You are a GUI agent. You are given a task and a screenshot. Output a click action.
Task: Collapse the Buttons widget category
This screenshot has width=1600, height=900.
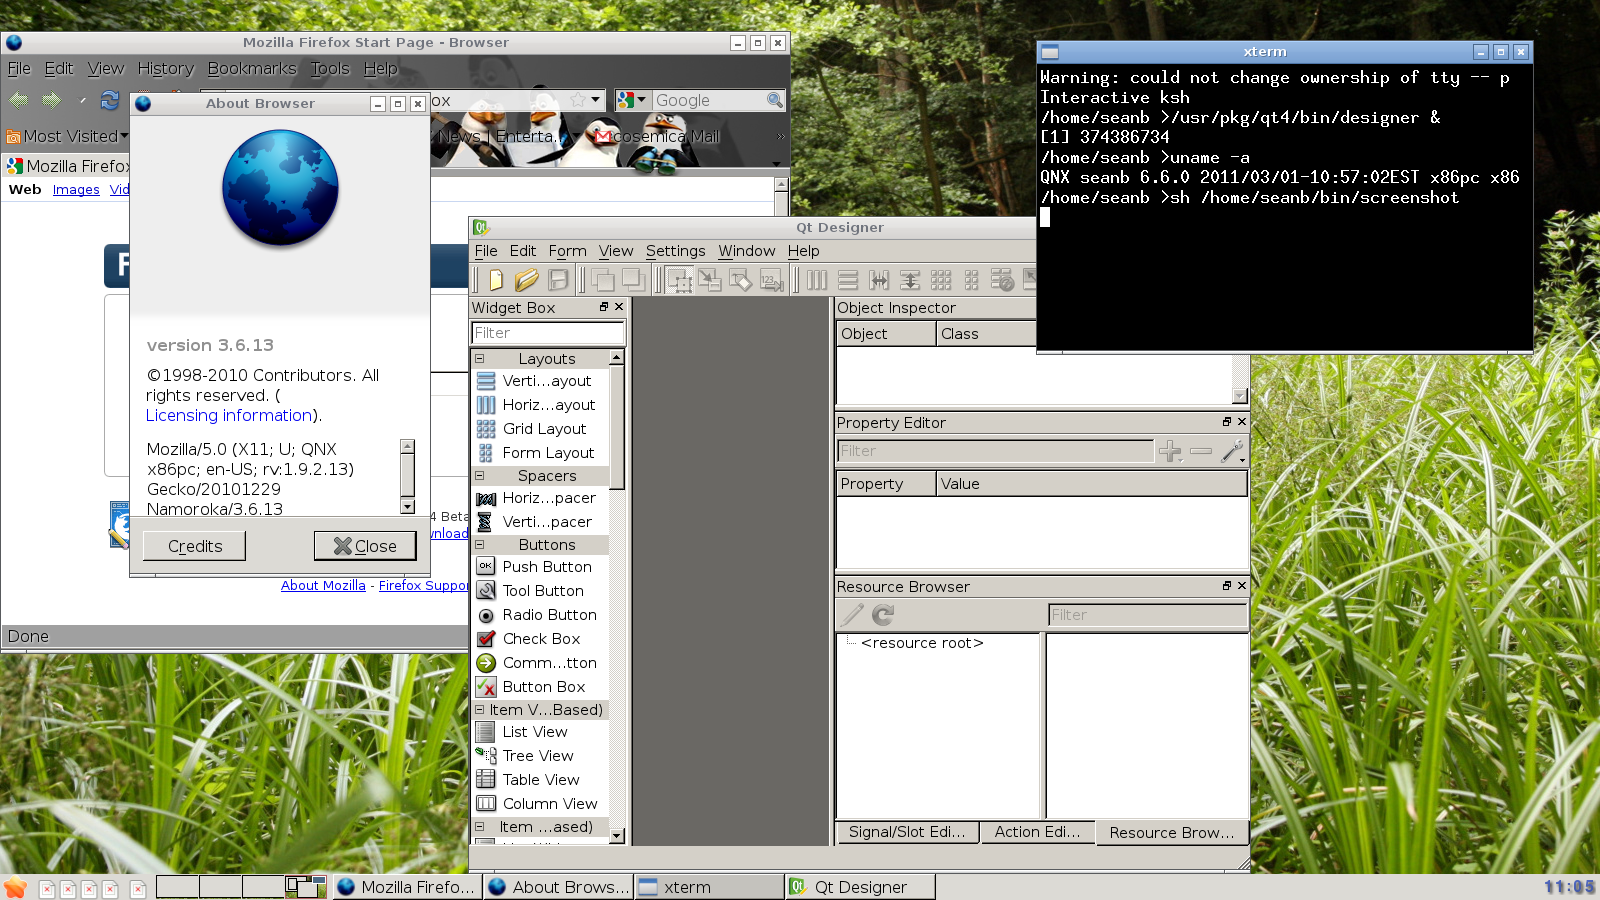(x=480, y=545)
